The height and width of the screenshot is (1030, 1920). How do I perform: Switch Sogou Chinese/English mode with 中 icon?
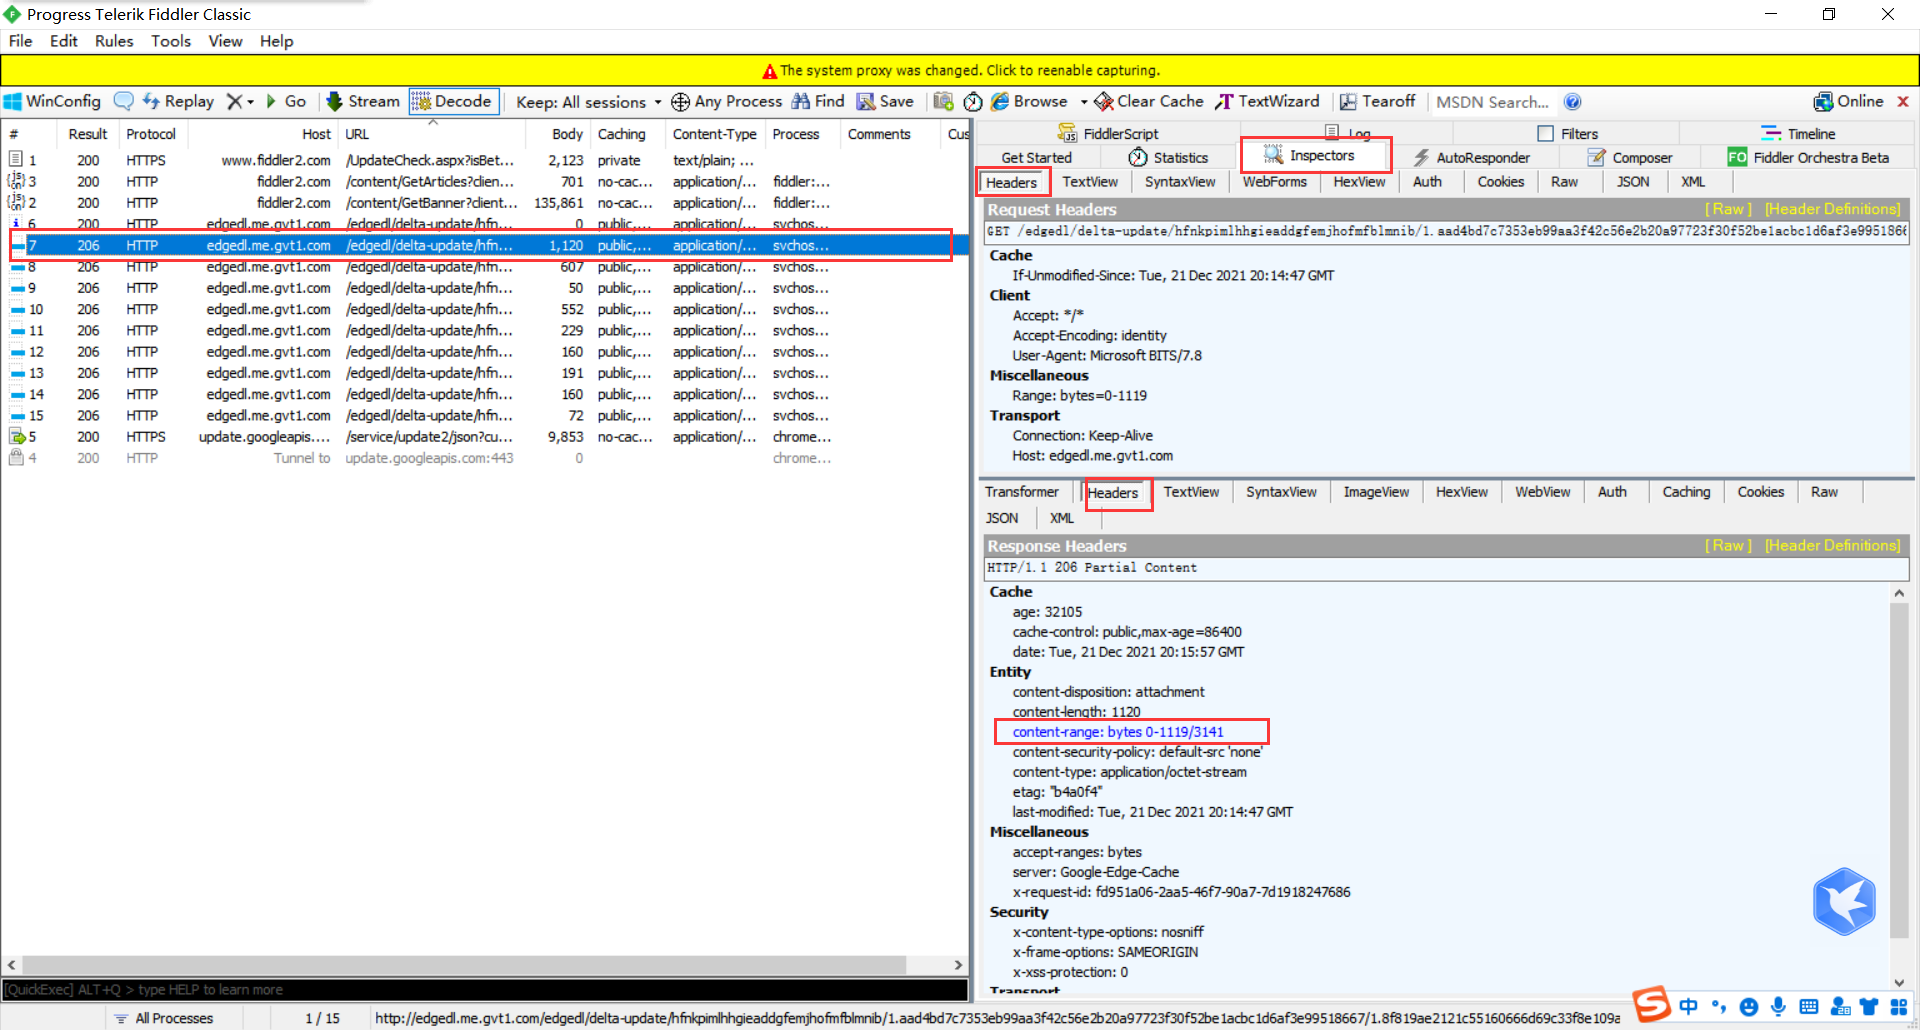click(1688, 1006)
